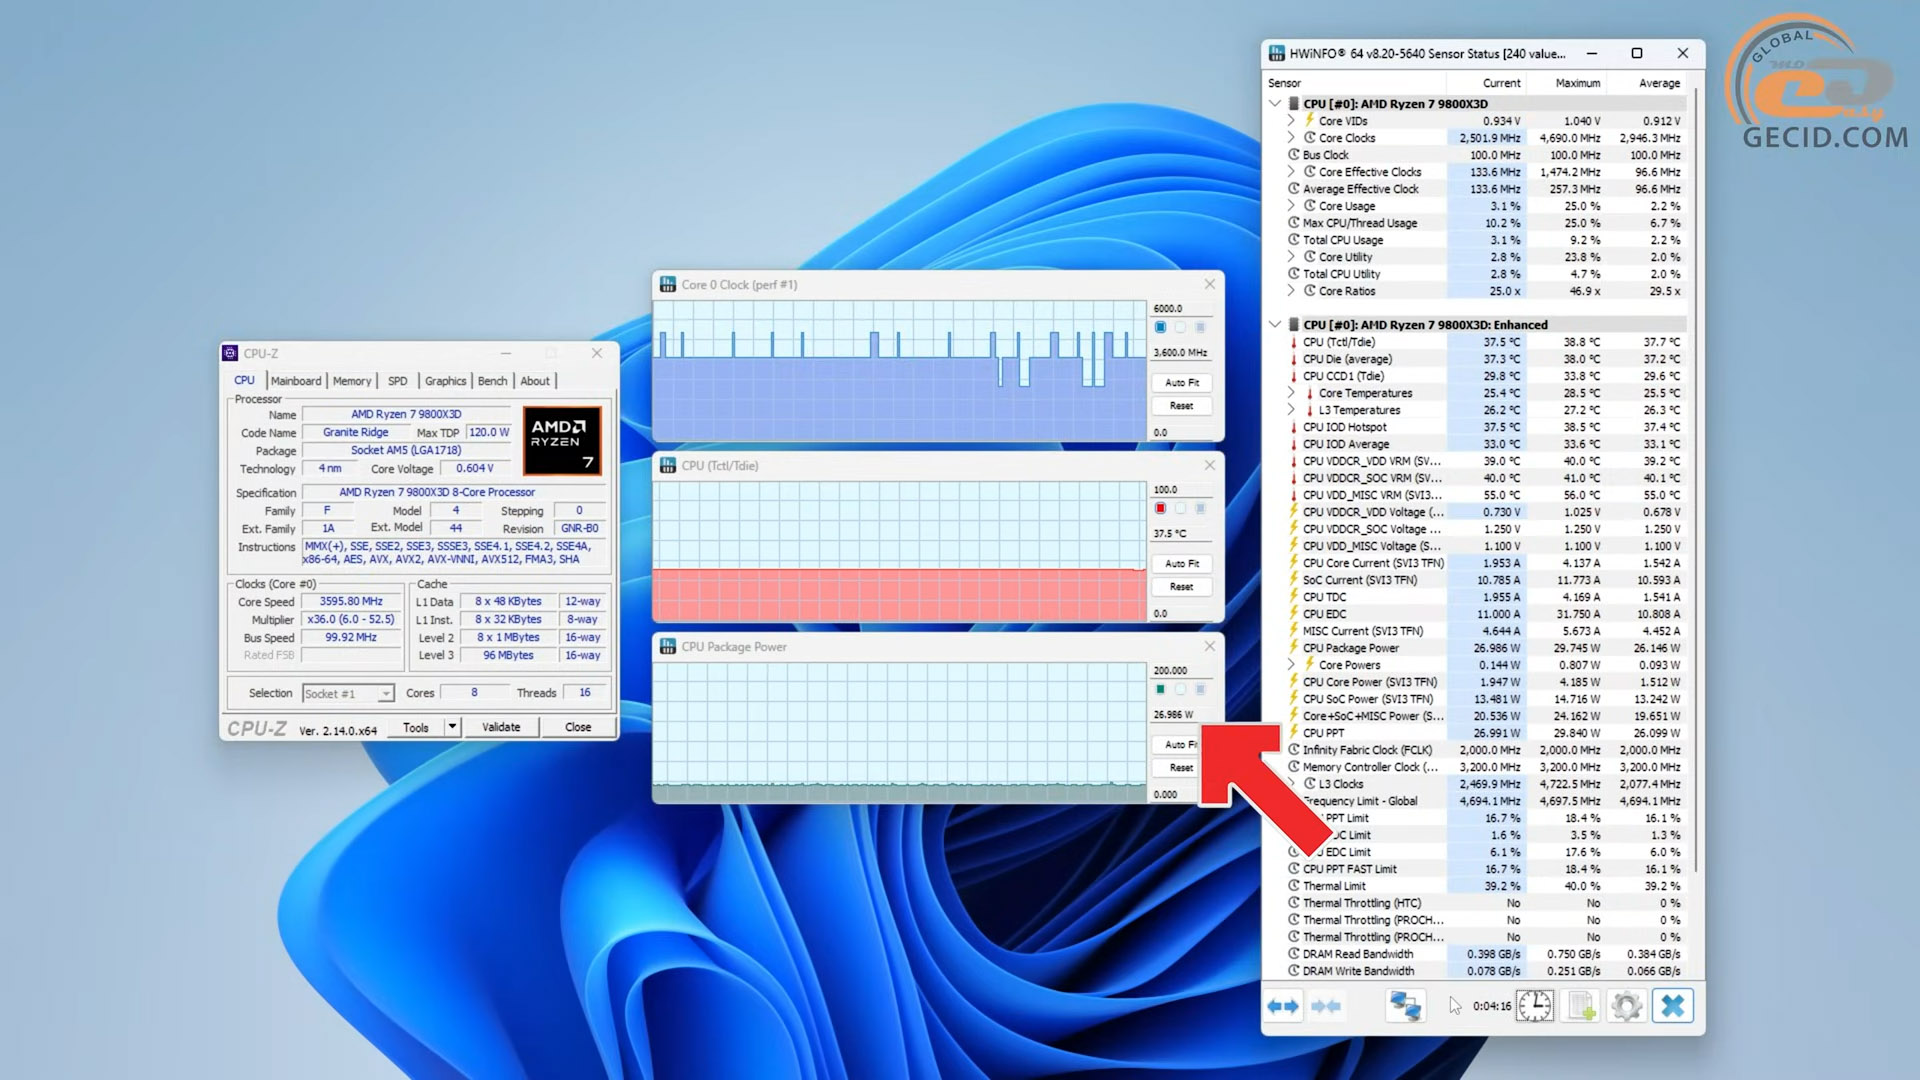The image size is (1920, 1080).
Task: Select the Thermal Limit row
Action: point(1485,886)
